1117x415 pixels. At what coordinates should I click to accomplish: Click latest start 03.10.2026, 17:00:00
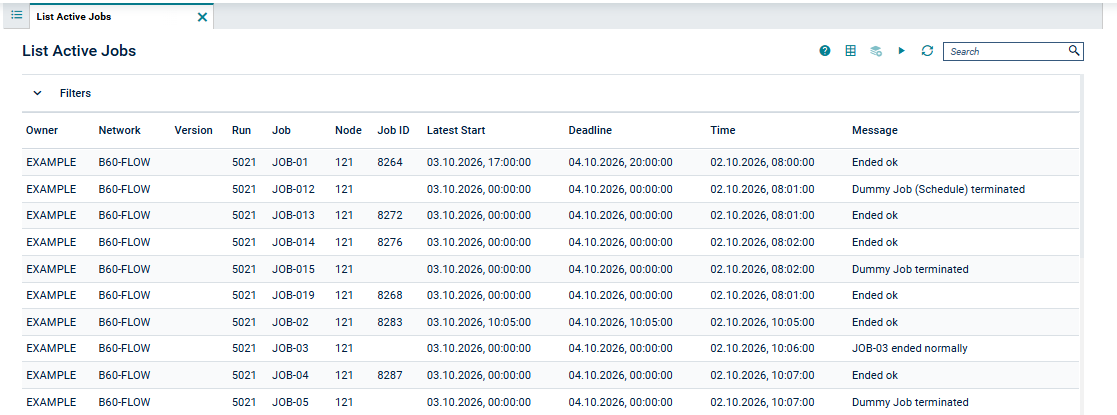tap(479, 162)
